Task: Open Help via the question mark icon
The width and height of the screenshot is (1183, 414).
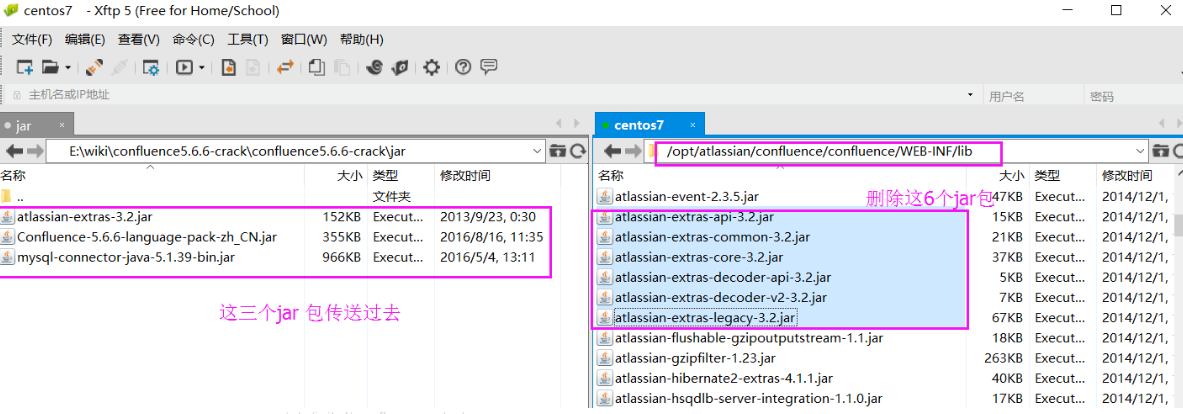Action: [463, 68]
